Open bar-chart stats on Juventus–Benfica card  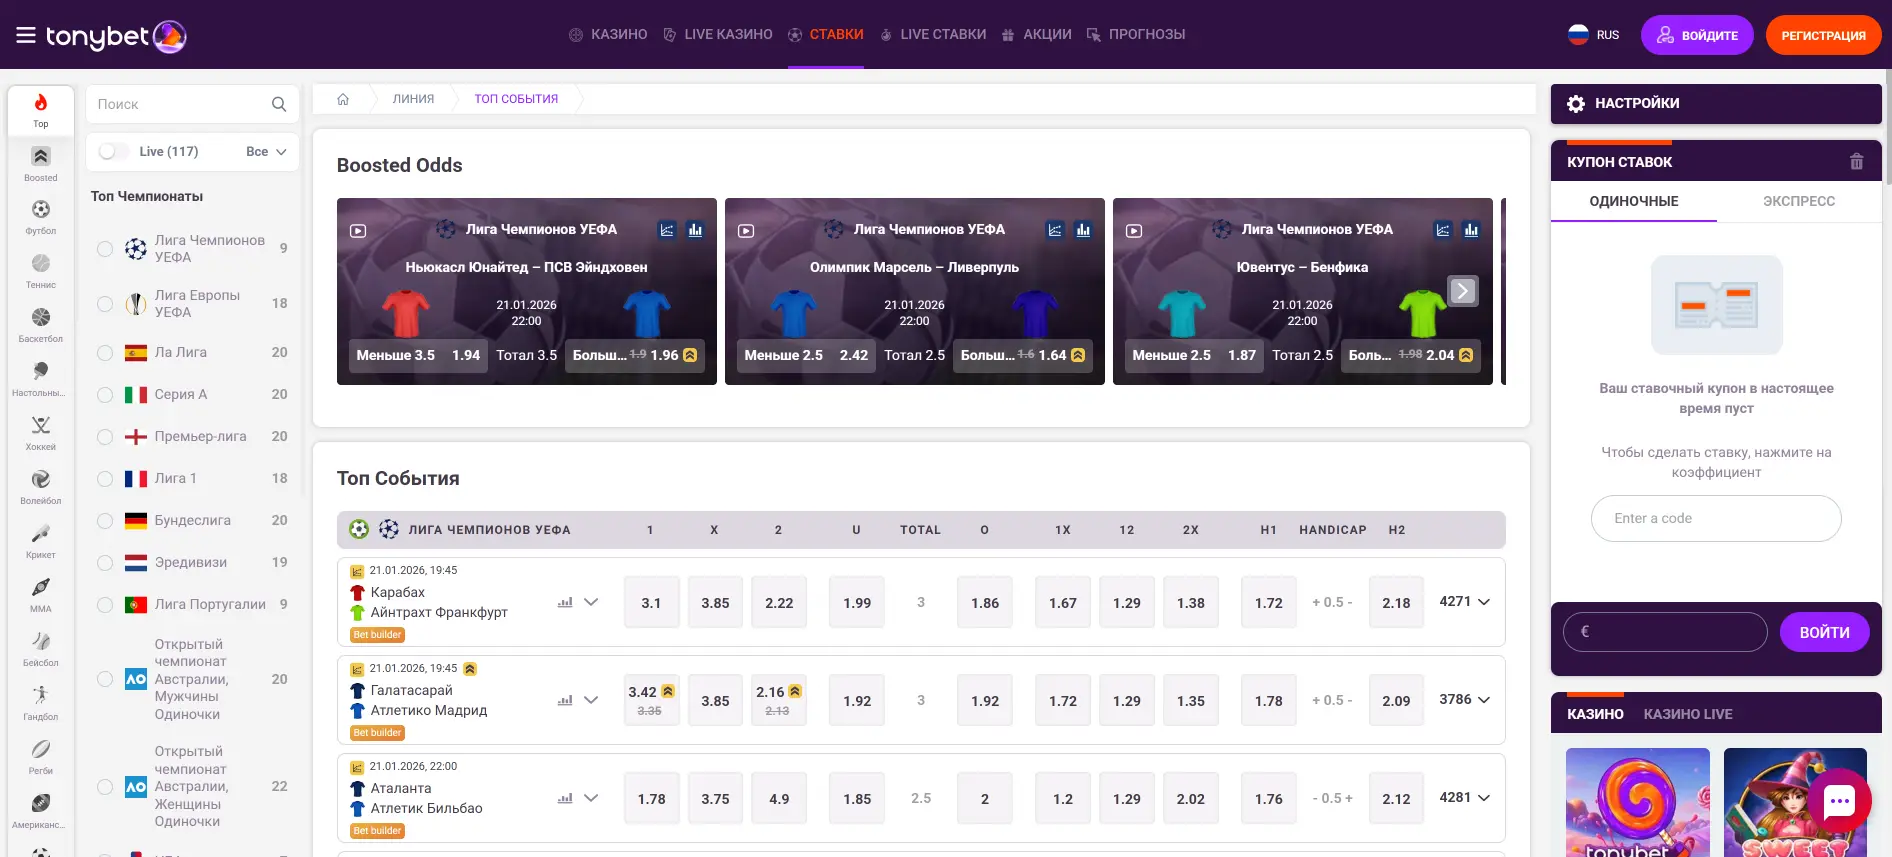click(x=1471, y=230)
